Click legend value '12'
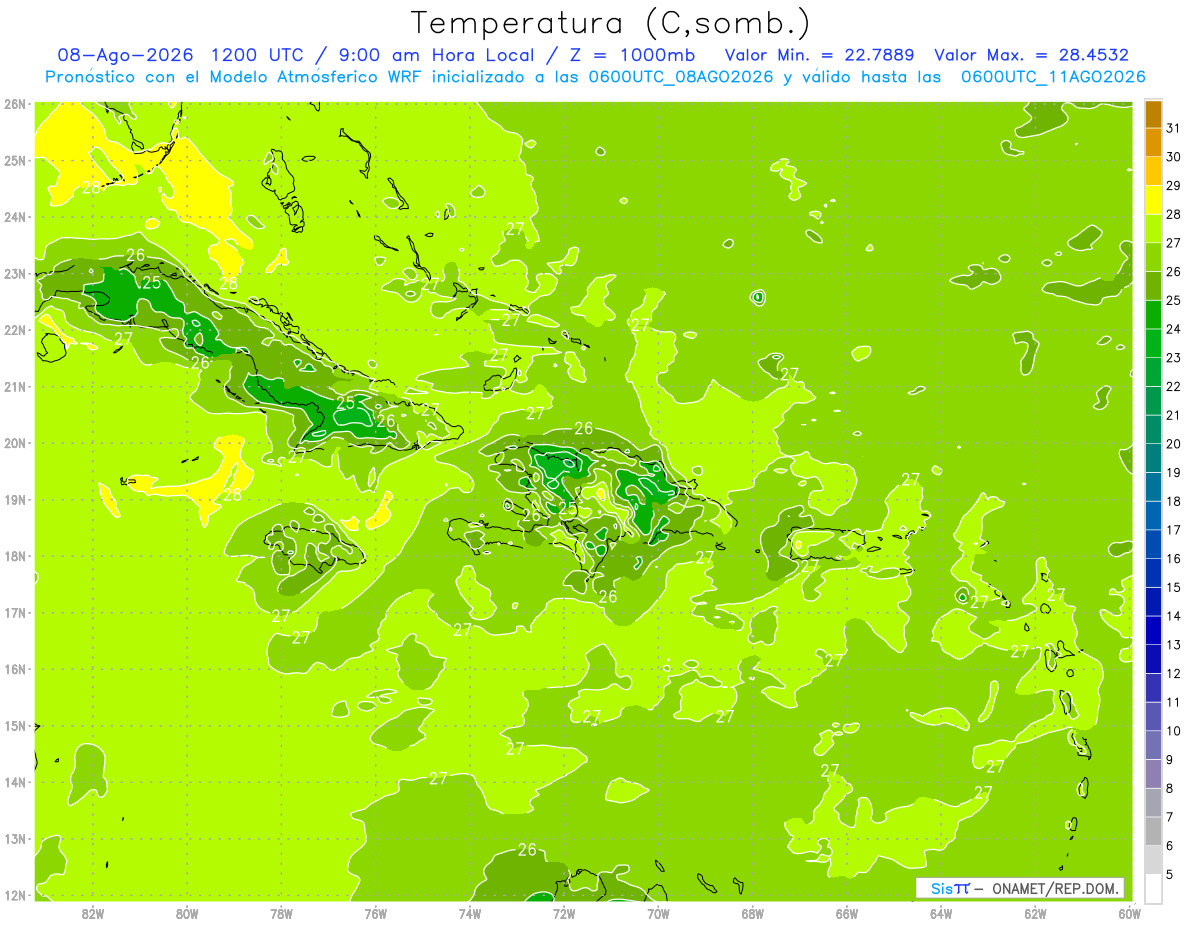 [x=1173, y=673]
